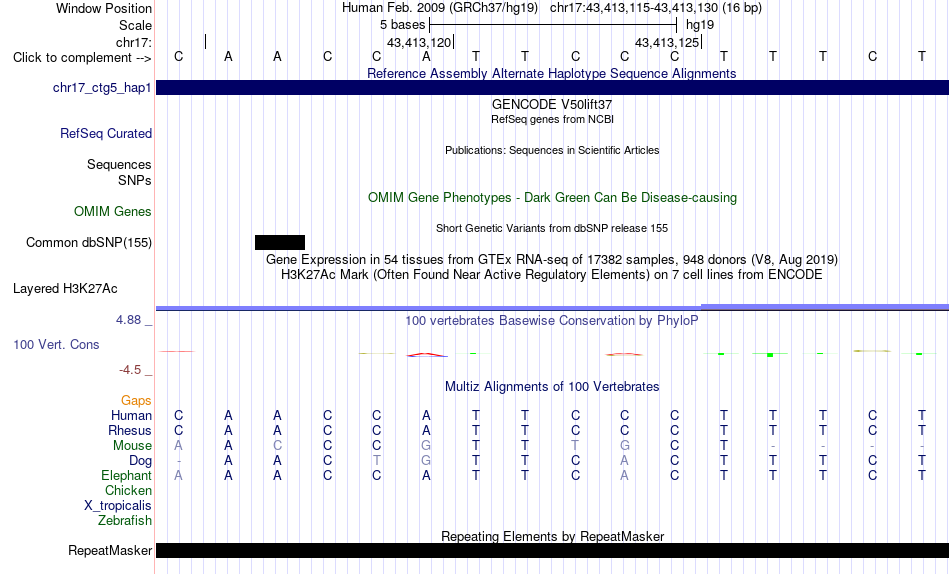Select the black dbSNP variant block

280,242
